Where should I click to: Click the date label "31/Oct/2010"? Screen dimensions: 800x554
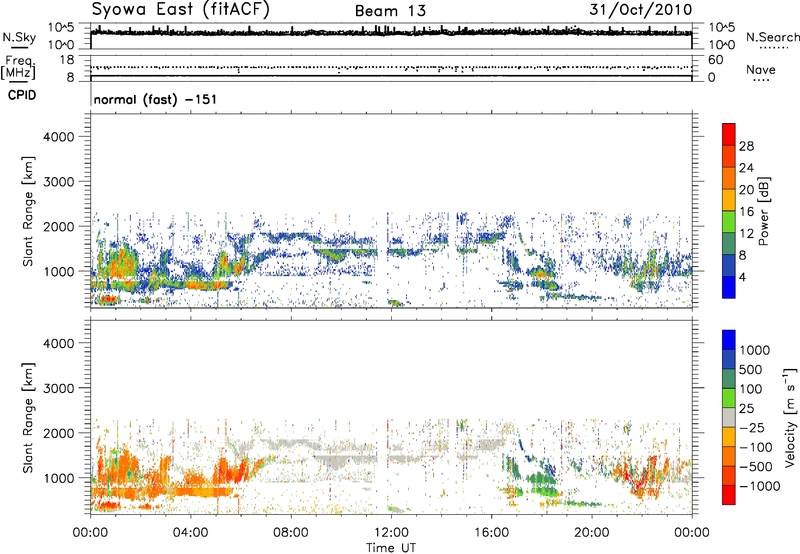tap(641, 10)
